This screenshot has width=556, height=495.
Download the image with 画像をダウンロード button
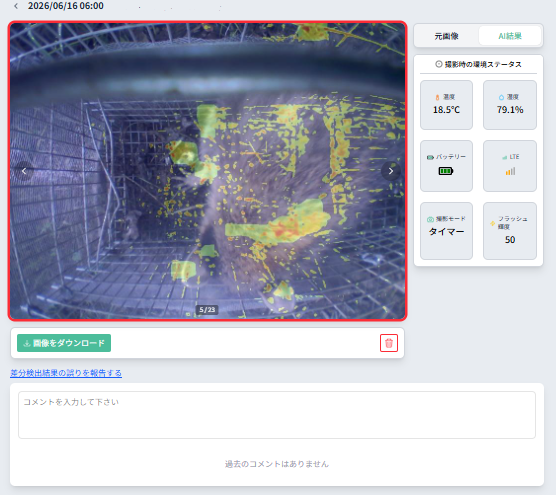pyautogui.click(x=64, y=343)
